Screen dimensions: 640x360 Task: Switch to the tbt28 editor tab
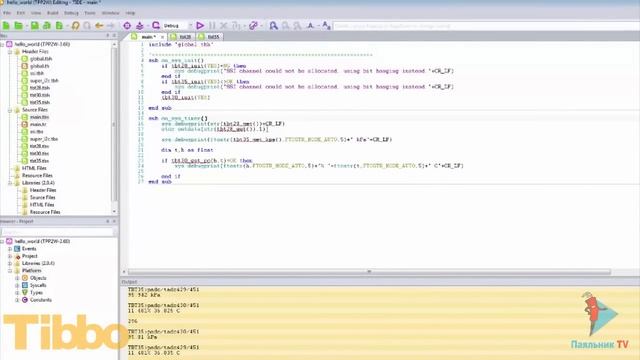pyautogui.click(x=181, y=37)
